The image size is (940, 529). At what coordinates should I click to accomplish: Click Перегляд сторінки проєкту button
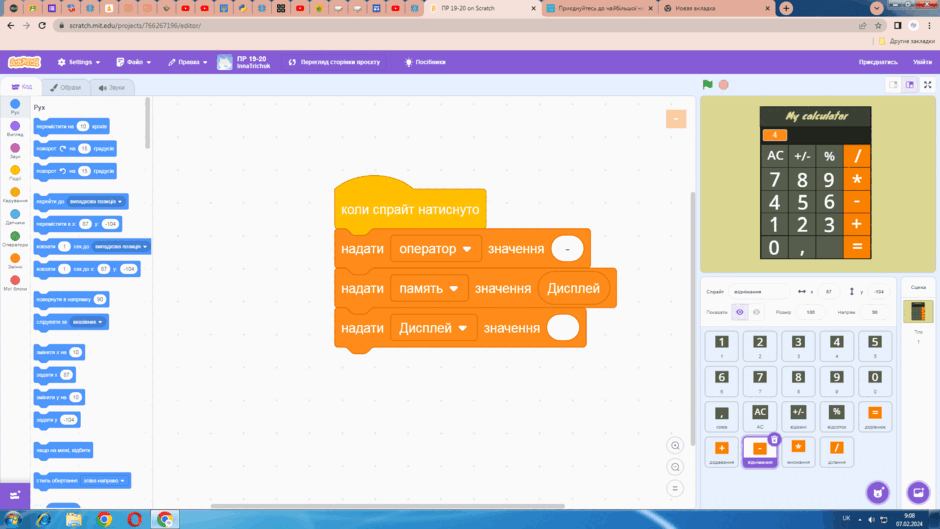point(335,62)
